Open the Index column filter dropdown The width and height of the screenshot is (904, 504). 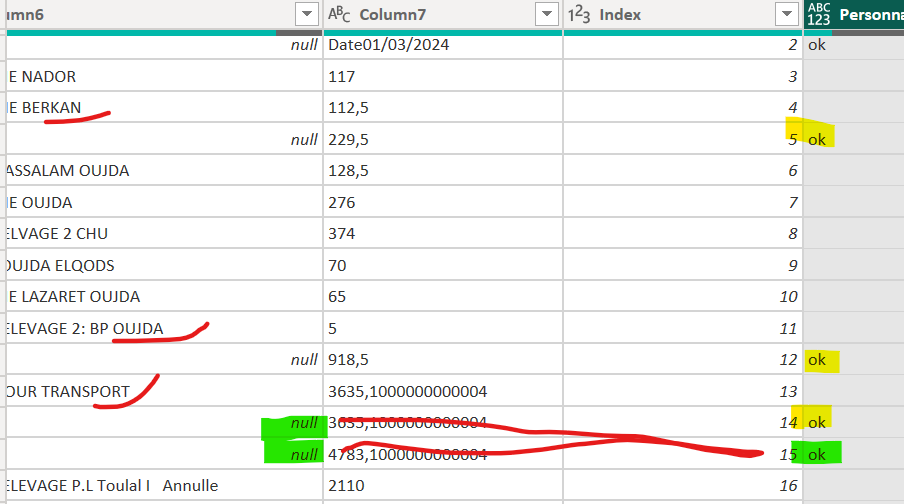tap(787, 14)
